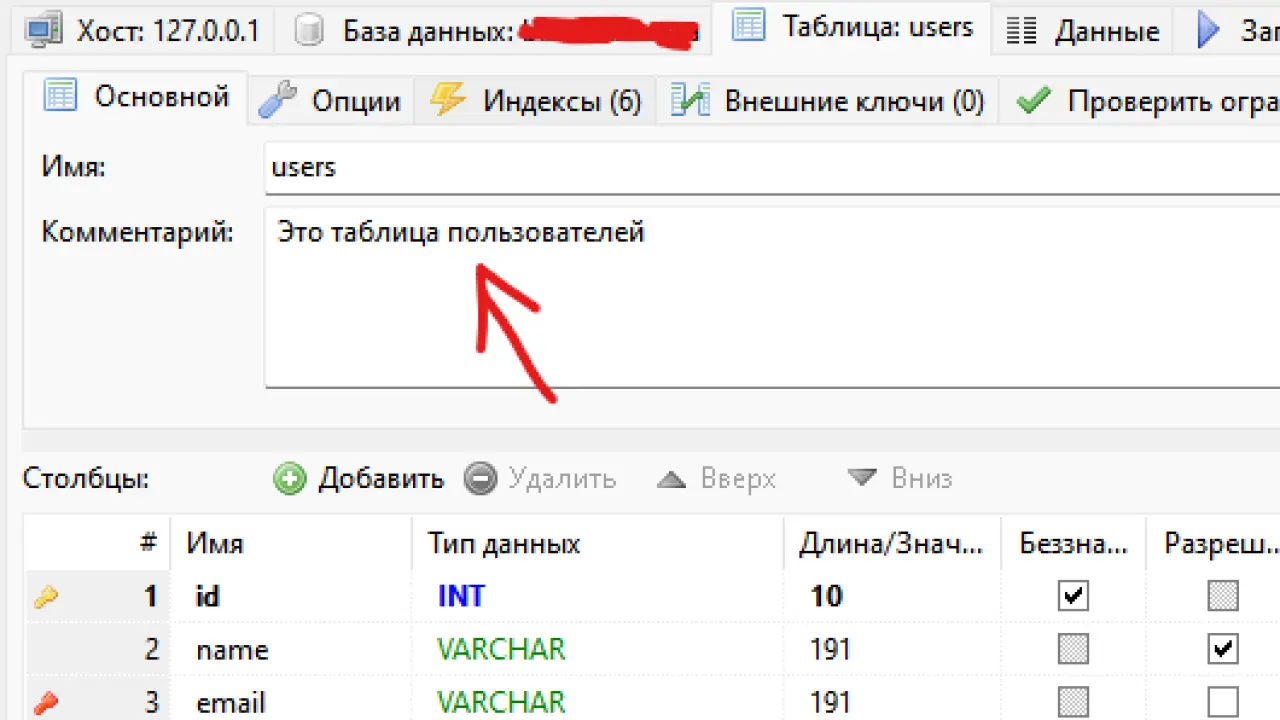Add a new column with the Добавить button
The height and width of the screenshot is (720, 1280).
pyautogui.click(x=360, y=479)
